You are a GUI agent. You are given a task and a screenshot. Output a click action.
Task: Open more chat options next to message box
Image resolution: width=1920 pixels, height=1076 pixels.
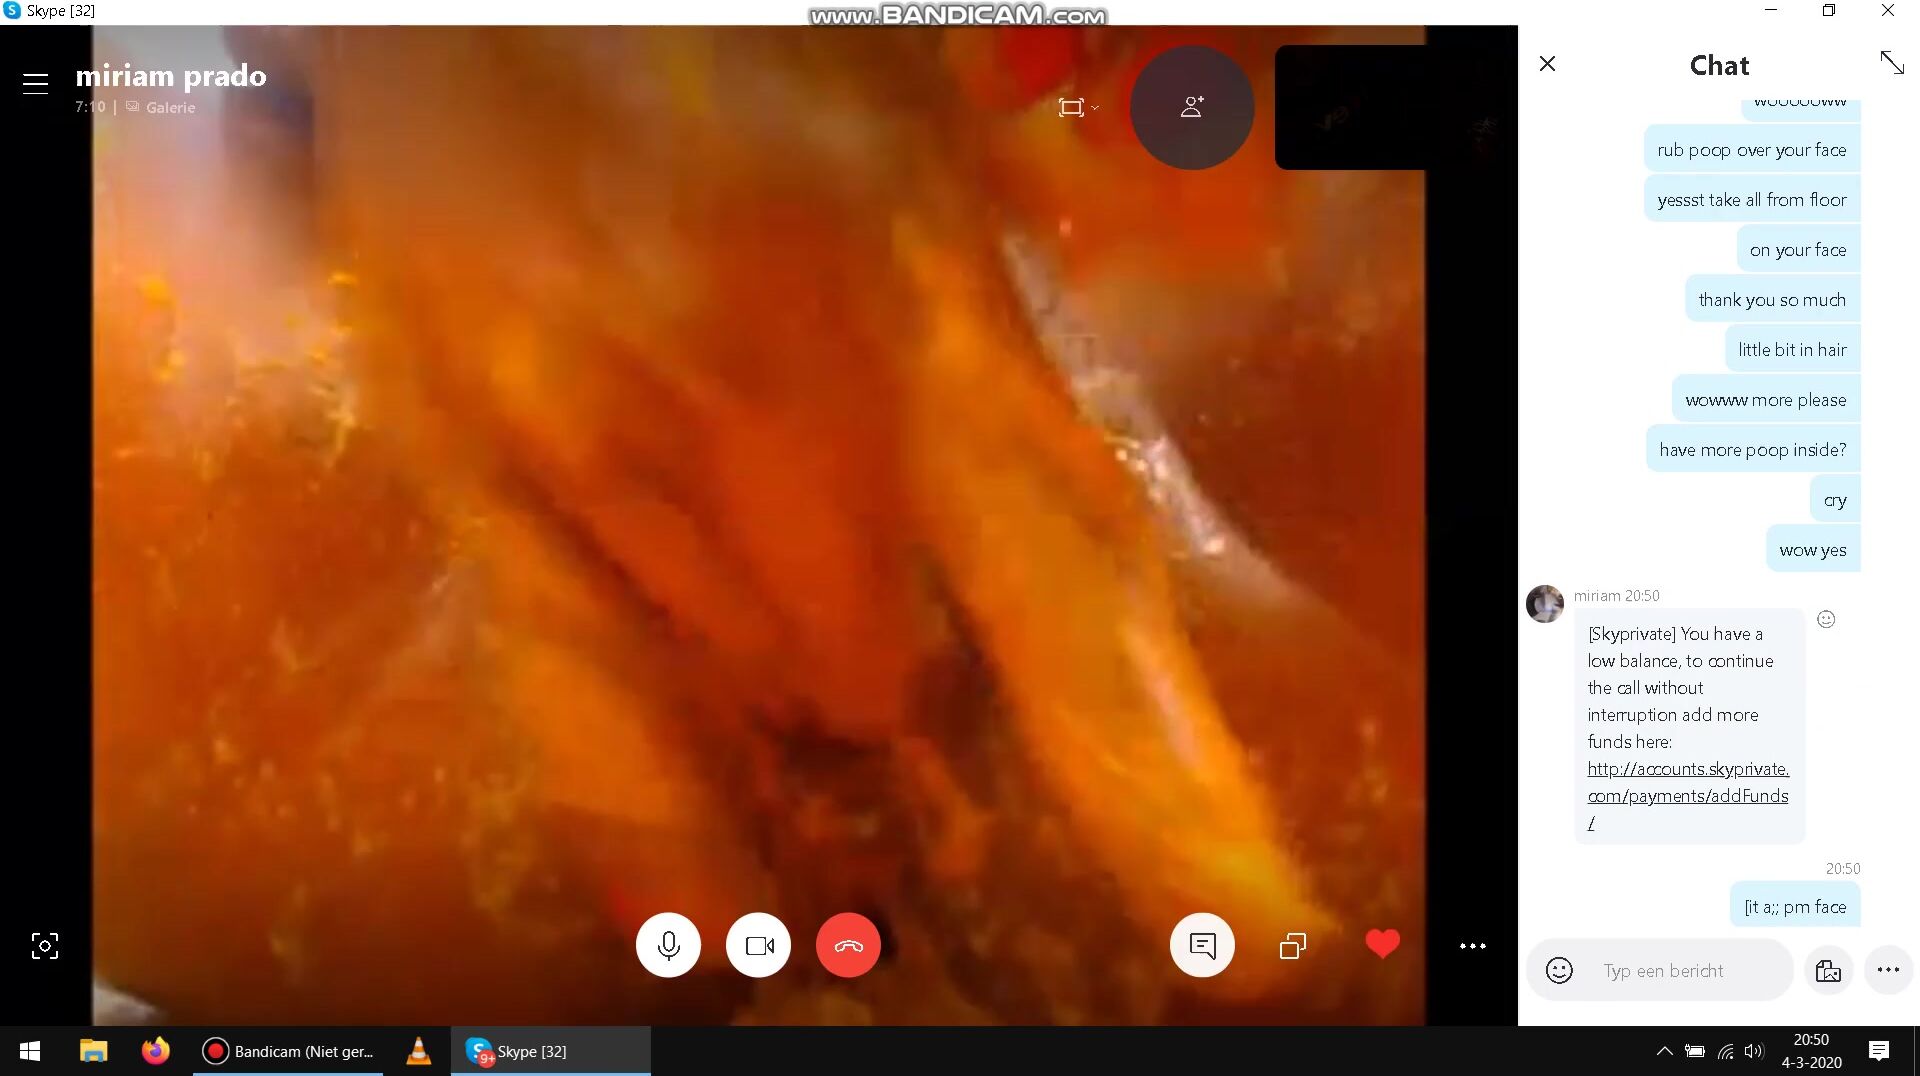(x=1888, y=969)
